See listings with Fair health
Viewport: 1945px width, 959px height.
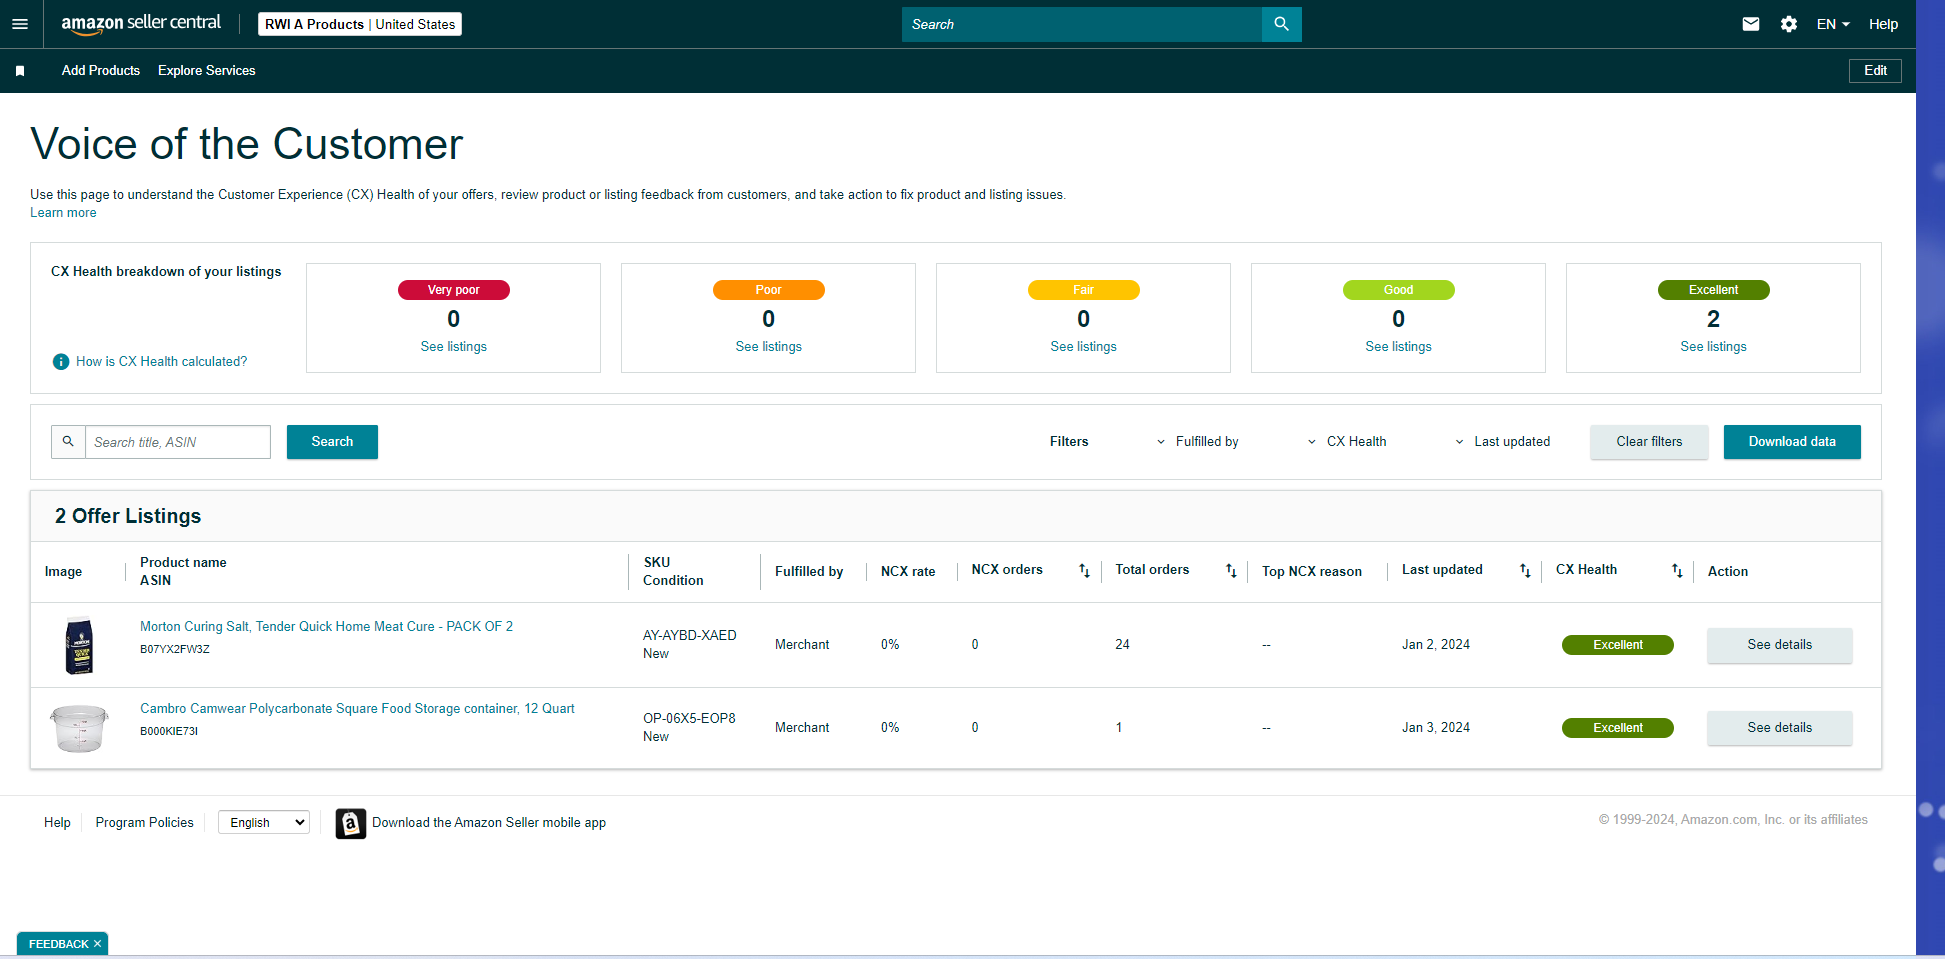1084,347
